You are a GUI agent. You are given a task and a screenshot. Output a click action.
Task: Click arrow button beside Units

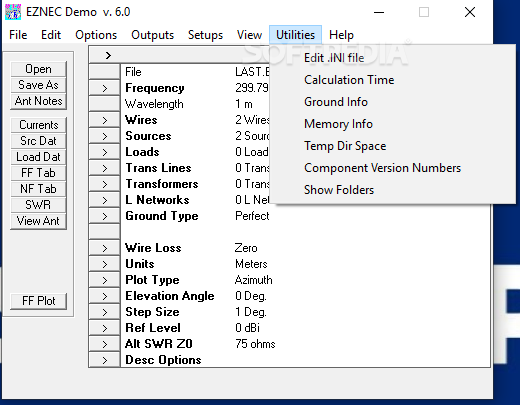coord(105,264)
